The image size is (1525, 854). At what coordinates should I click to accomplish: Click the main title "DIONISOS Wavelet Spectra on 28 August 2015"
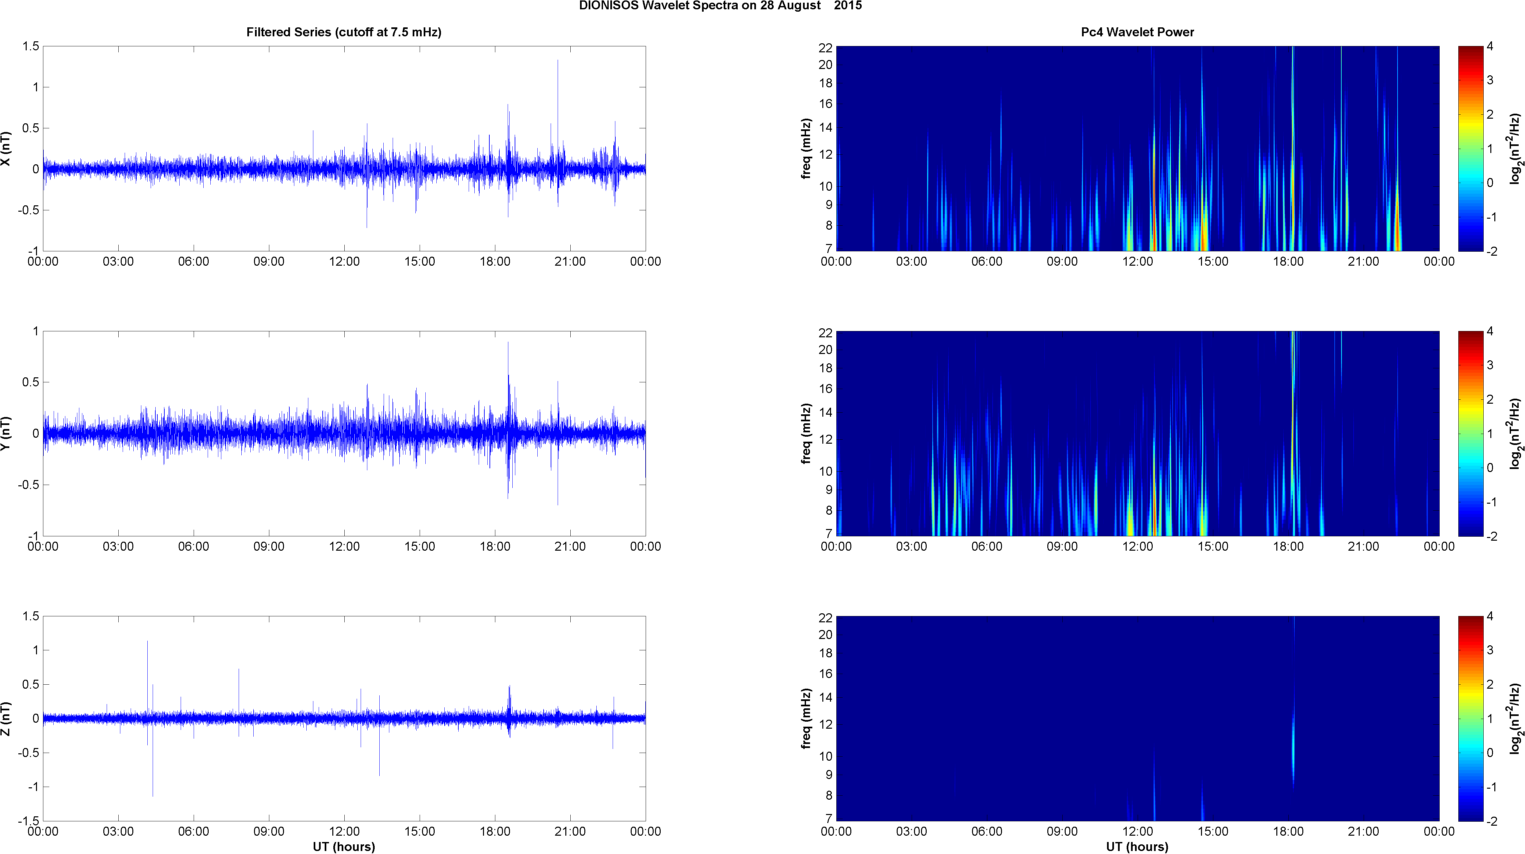(x=720, y=6)
